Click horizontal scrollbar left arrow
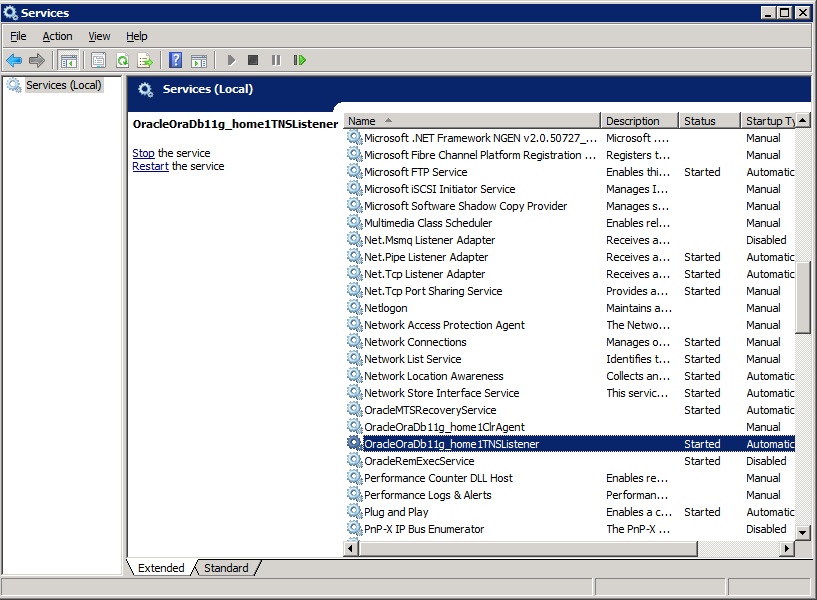This screenshot has width=817, height=600. pos(351,548)
